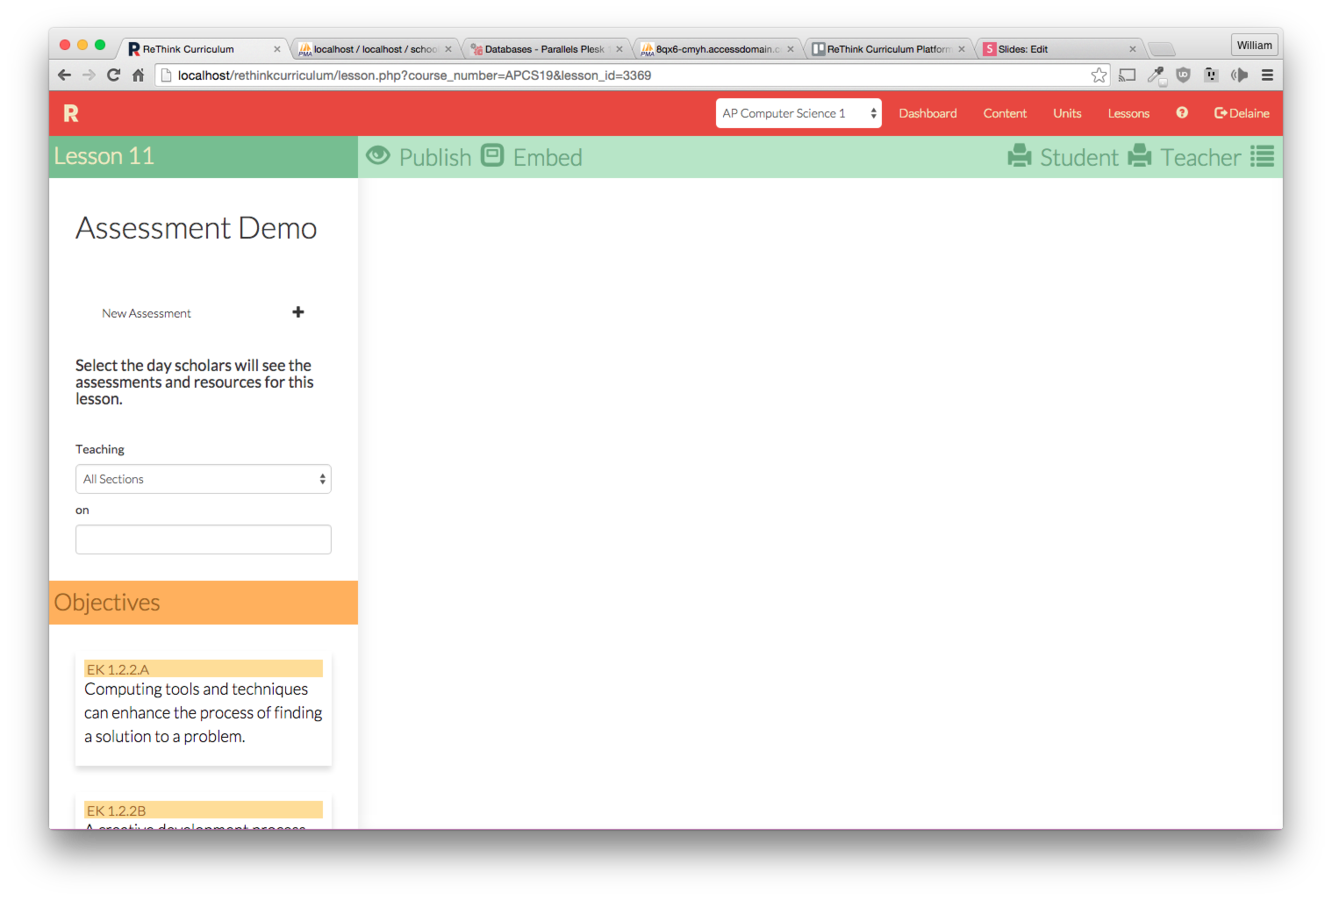
Task: Open Lessons in the navbar
Action: pos(1128,113)
